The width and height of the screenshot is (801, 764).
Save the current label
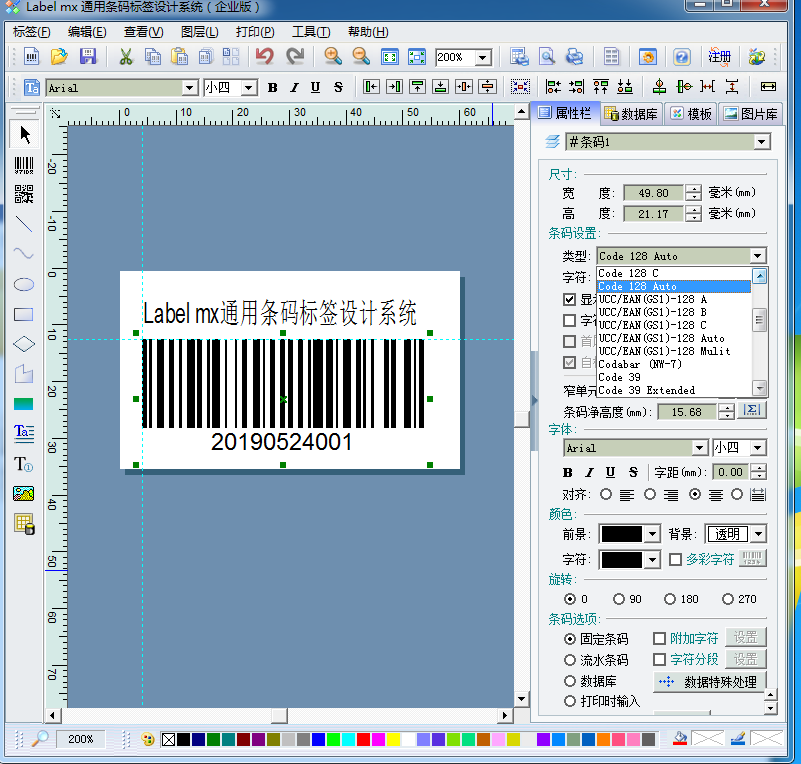87,57
